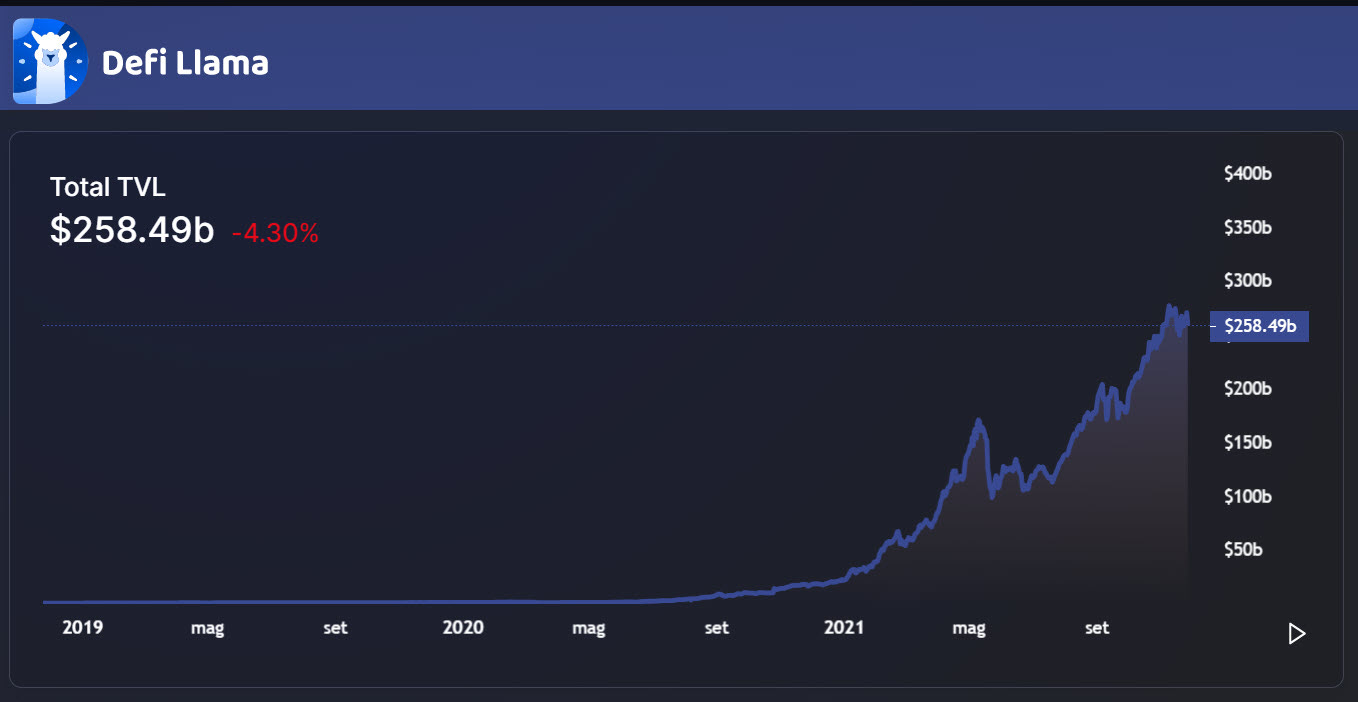The image size is (1358, 702).
Task: Open the Defi Llama home title
Action: (185, 63)
